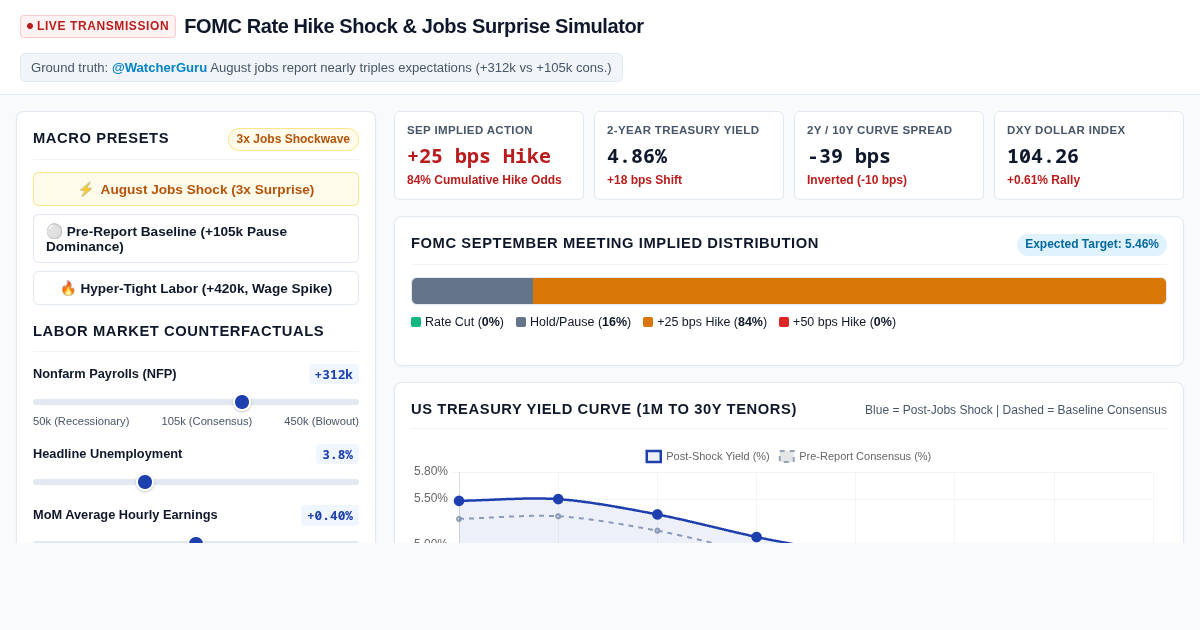
Task: Select Hyper-Tight Labor preset
Action: pyautogui.click(x=196, y=288)
